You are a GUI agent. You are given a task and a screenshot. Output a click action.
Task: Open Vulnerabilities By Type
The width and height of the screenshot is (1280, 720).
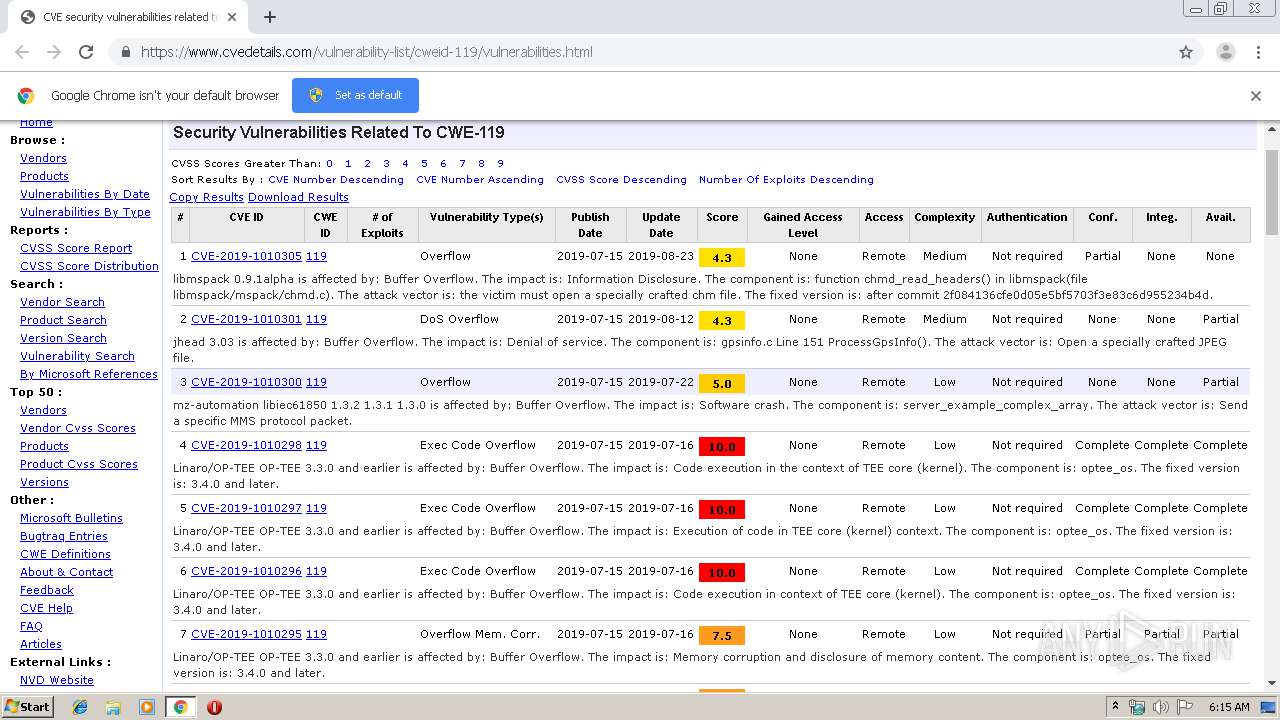(85, 212)
